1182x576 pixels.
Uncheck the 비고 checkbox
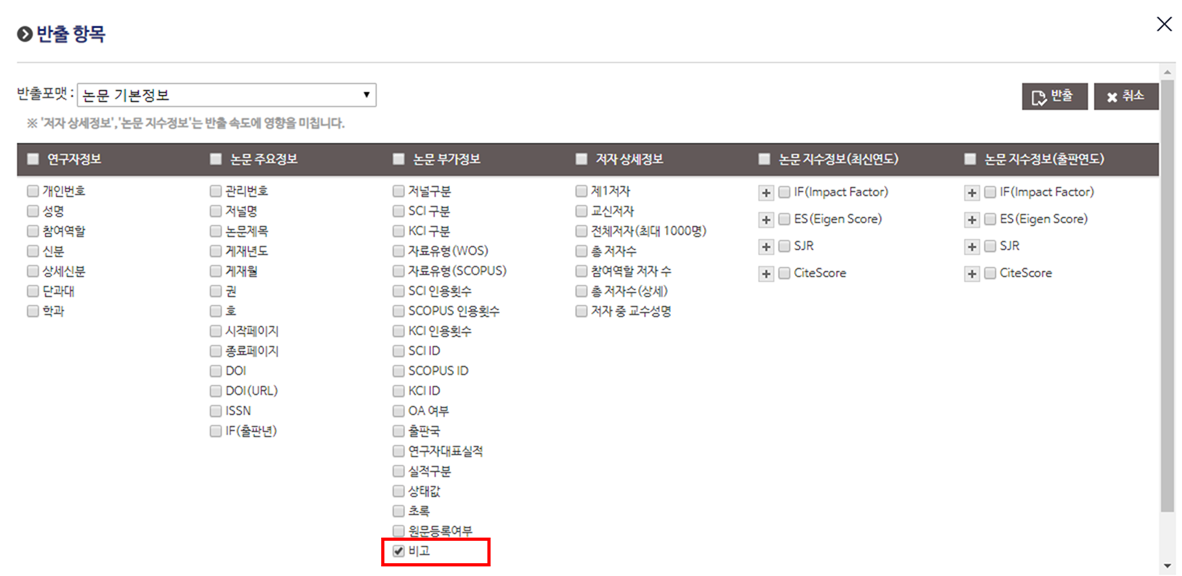coord(399,551)
